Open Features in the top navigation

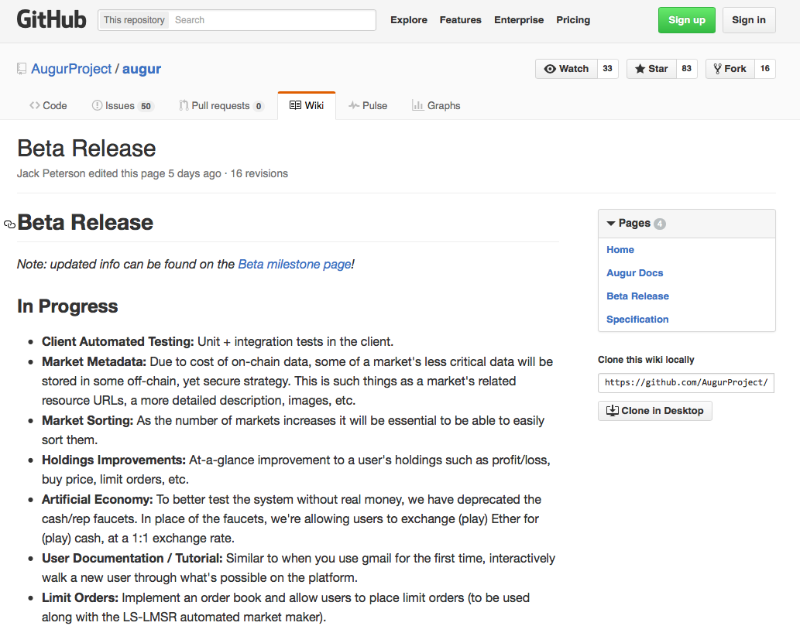coord(460,20)
